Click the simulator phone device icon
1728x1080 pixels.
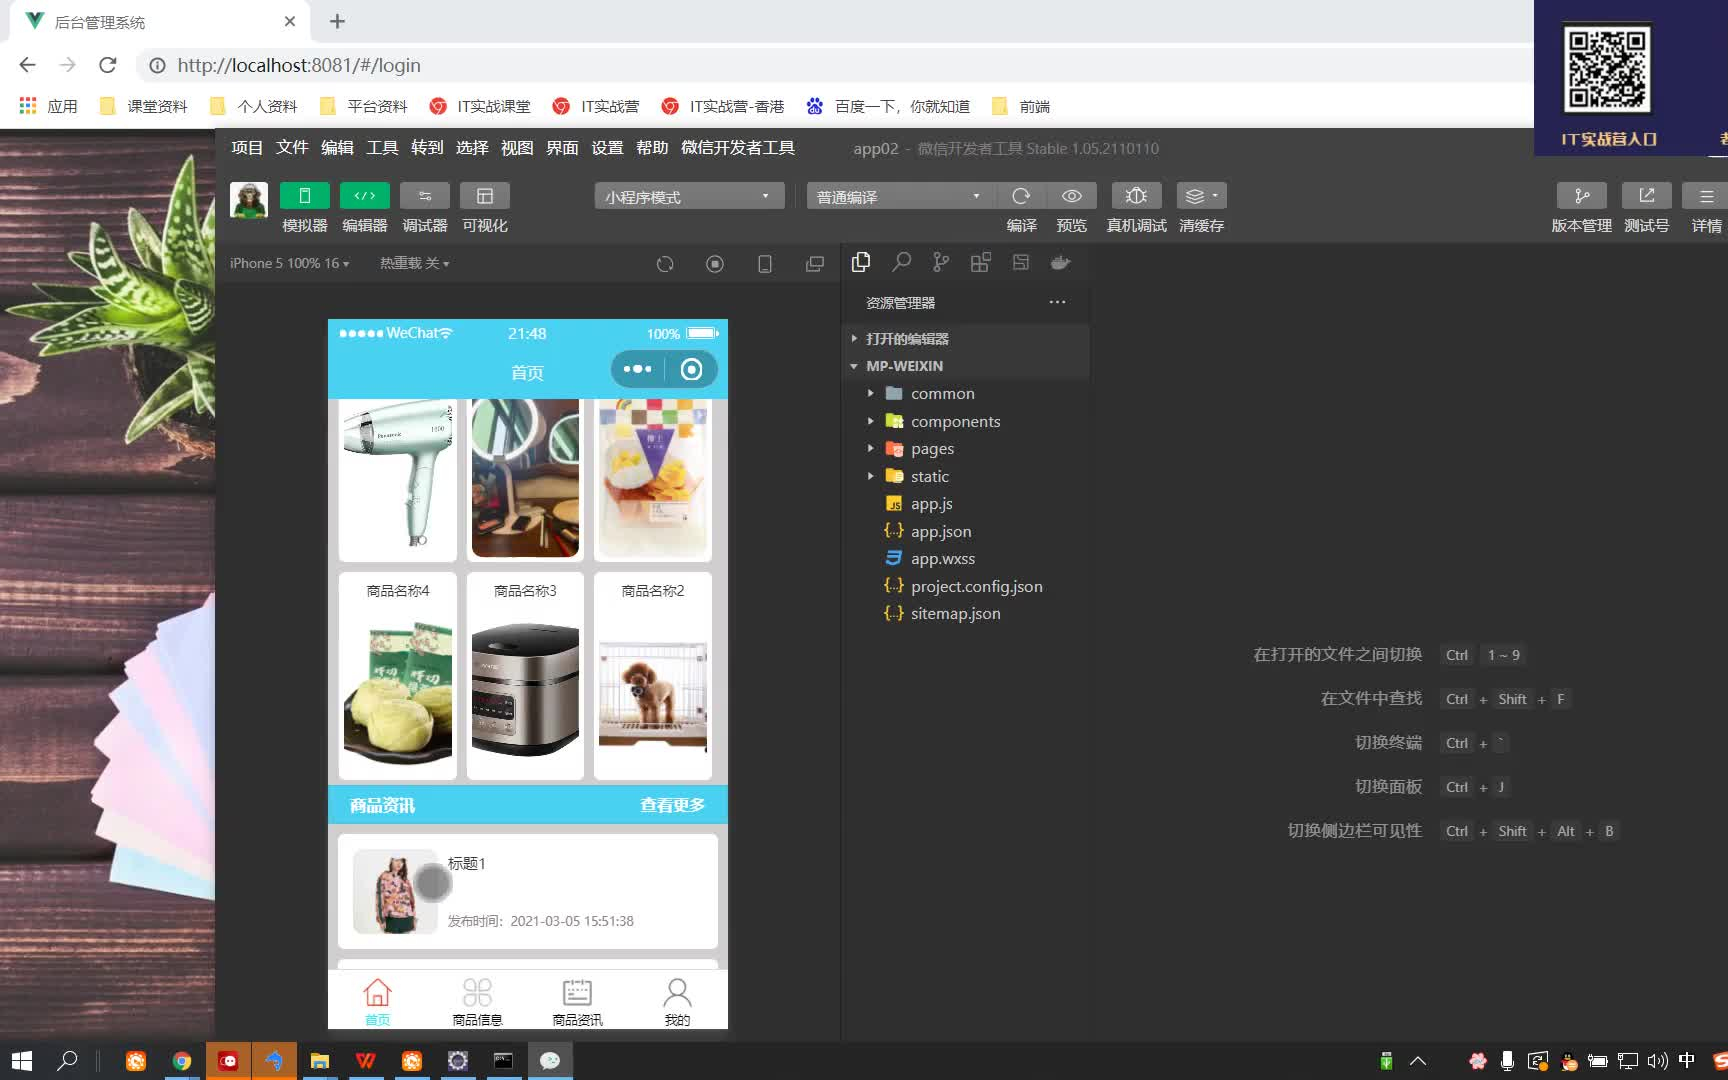[x=765, y=264]
